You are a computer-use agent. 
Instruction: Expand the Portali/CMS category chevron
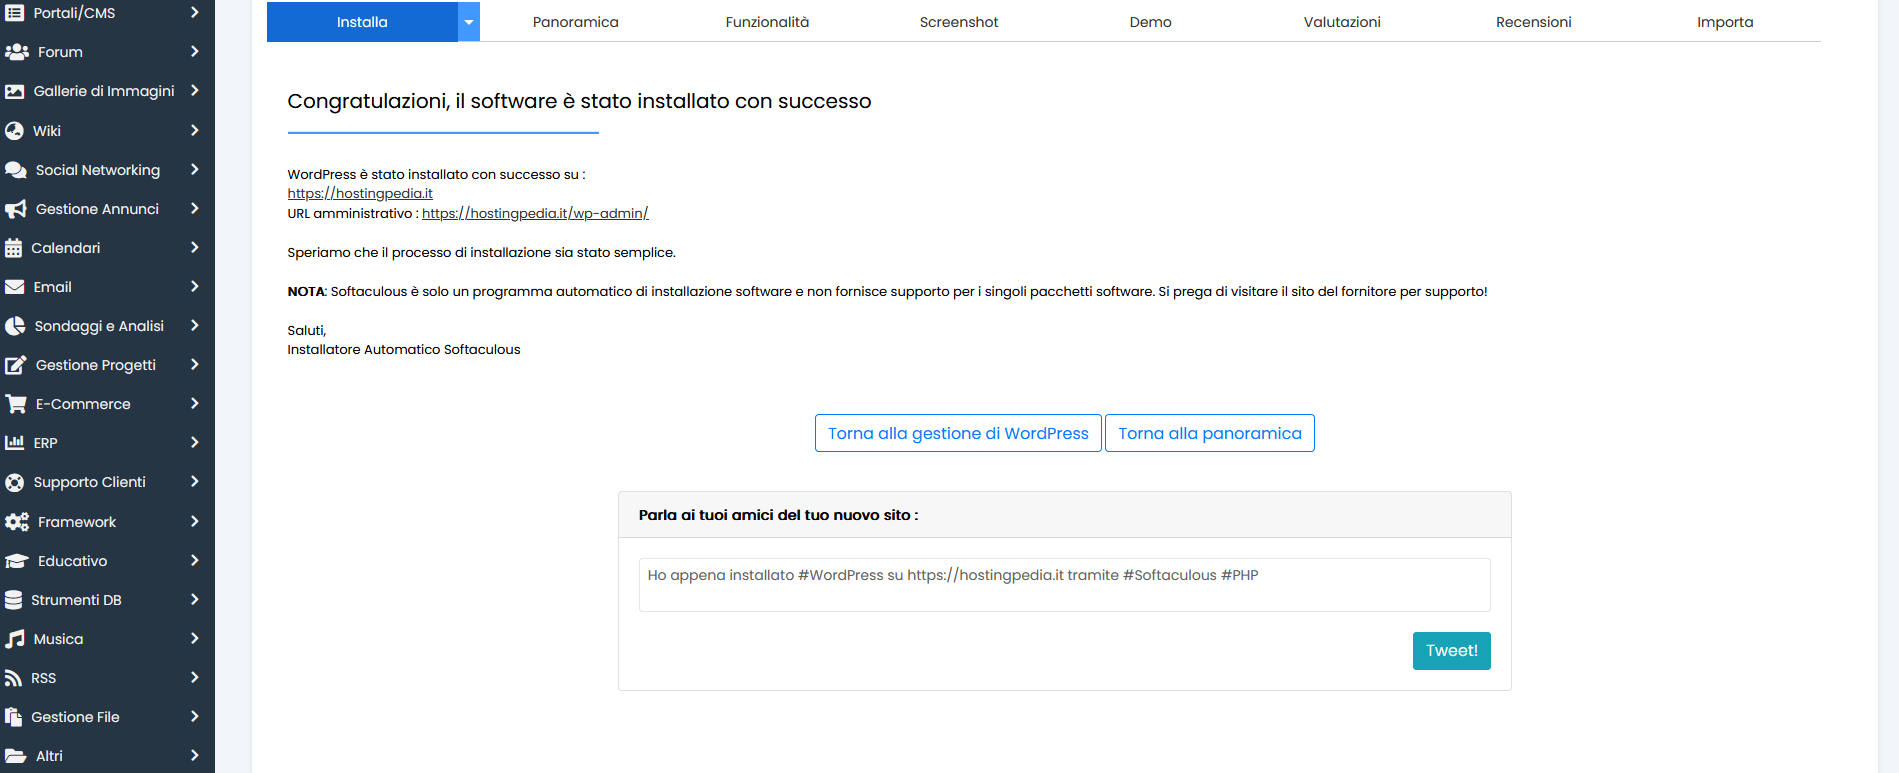pyautogui.click(x=195, y=12)
